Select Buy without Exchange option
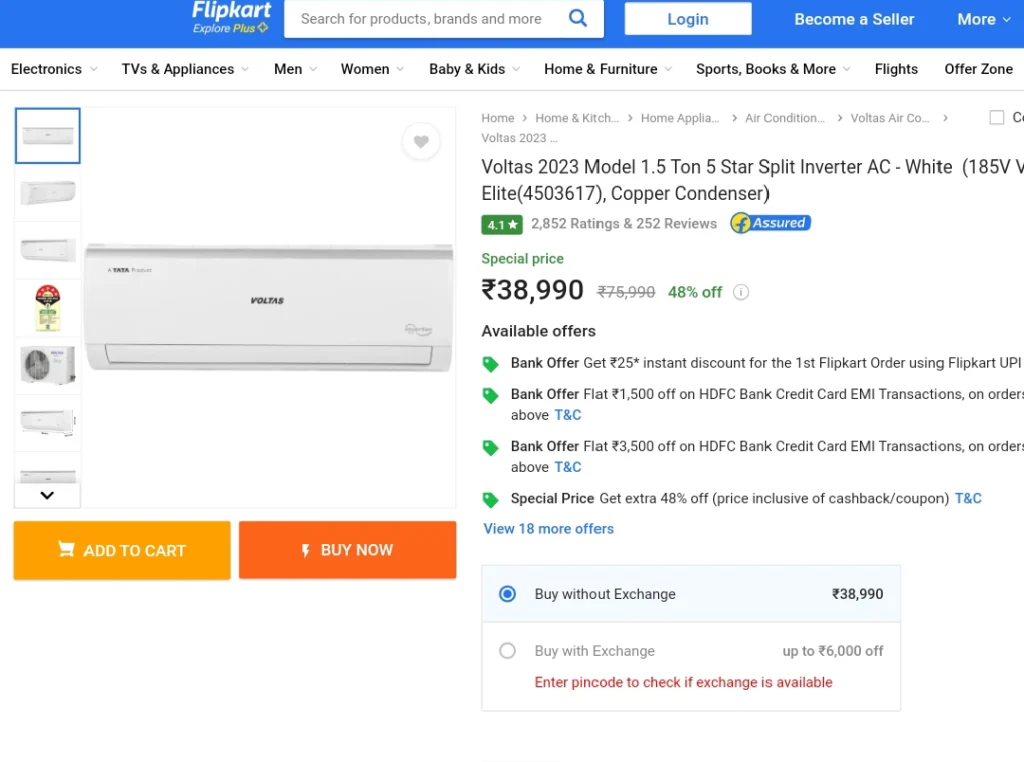 (507, 594)
